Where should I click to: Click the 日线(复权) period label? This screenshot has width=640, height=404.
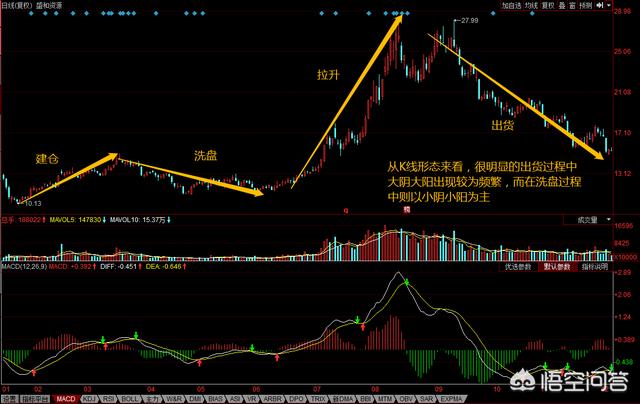point(18,6)
